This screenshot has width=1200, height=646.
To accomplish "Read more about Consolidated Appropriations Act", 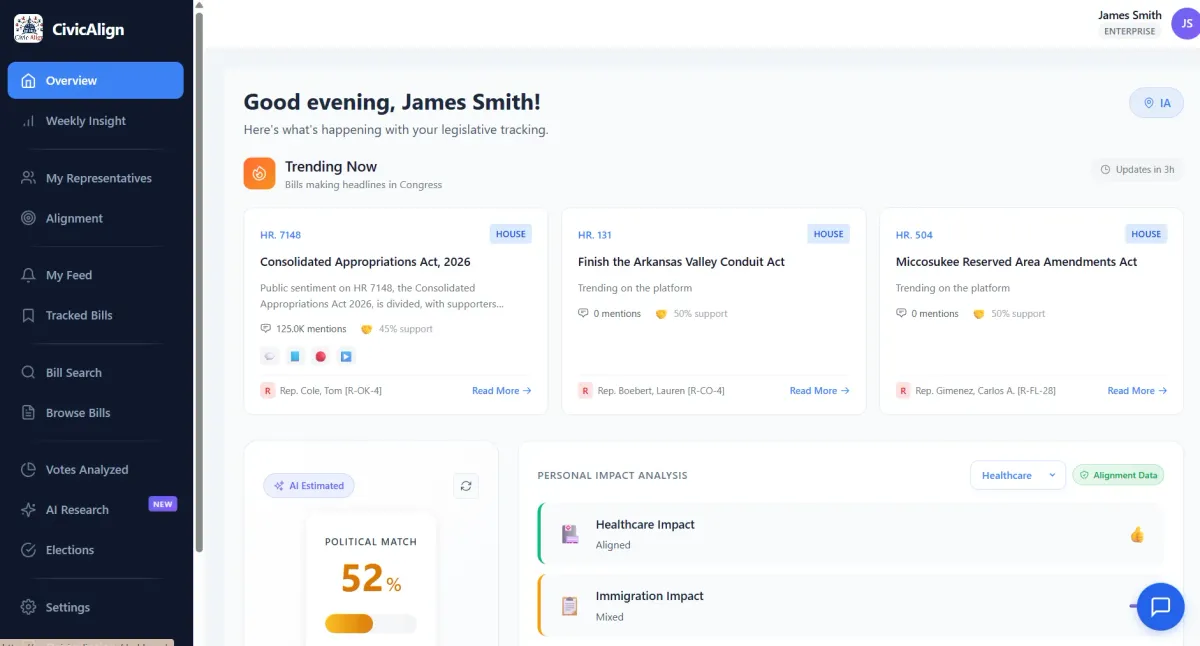I will coord(501,391).
